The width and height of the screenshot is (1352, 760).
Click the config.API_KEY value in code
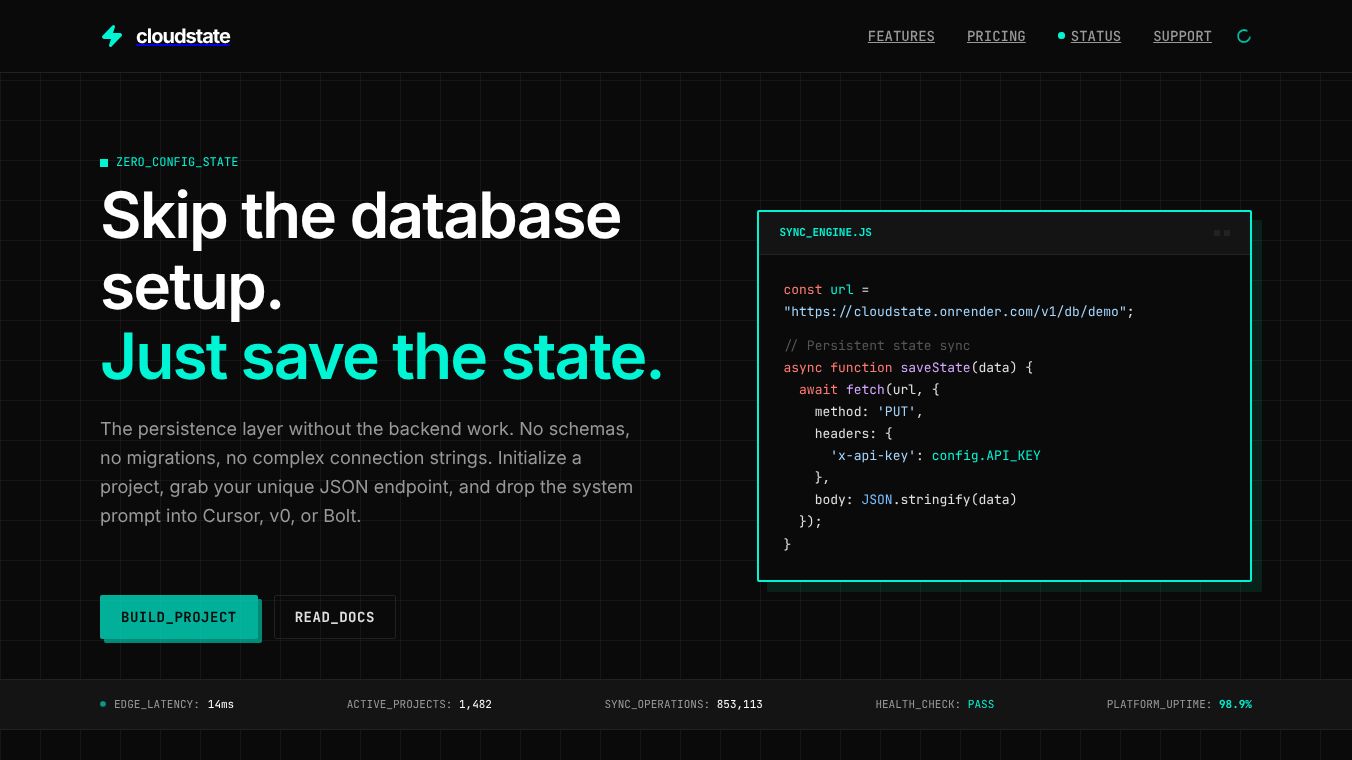point(986,455)
